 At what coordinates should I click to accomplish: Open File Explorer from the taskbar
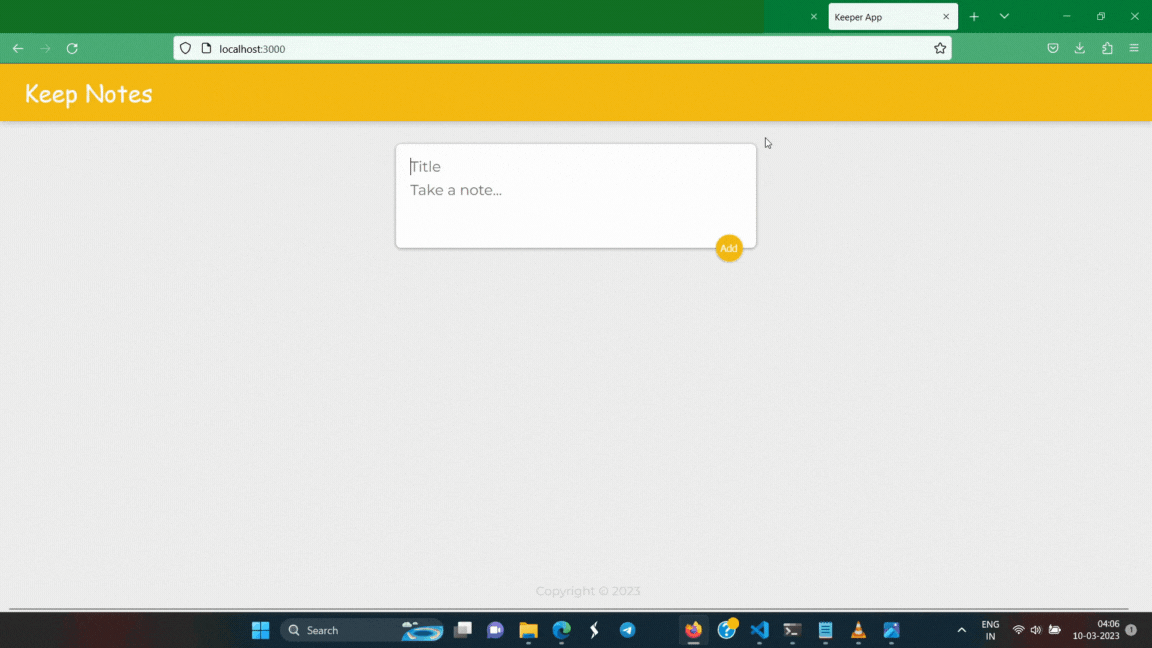(x=528, y=630)
